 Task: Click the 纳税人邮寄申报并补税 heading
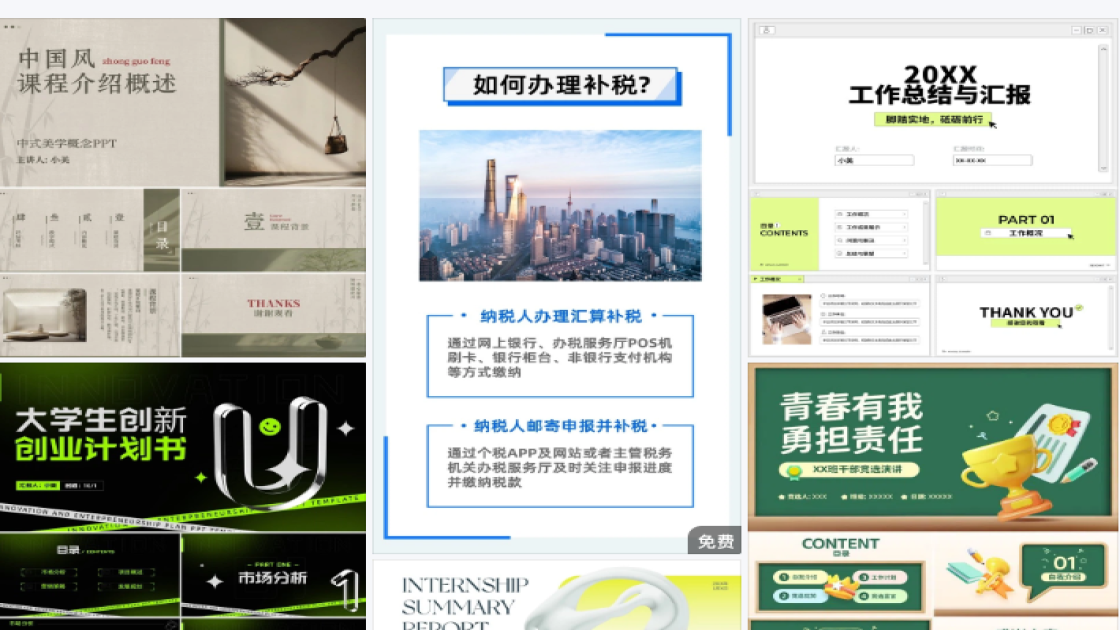pyautogui.click(x=561, y=426)
